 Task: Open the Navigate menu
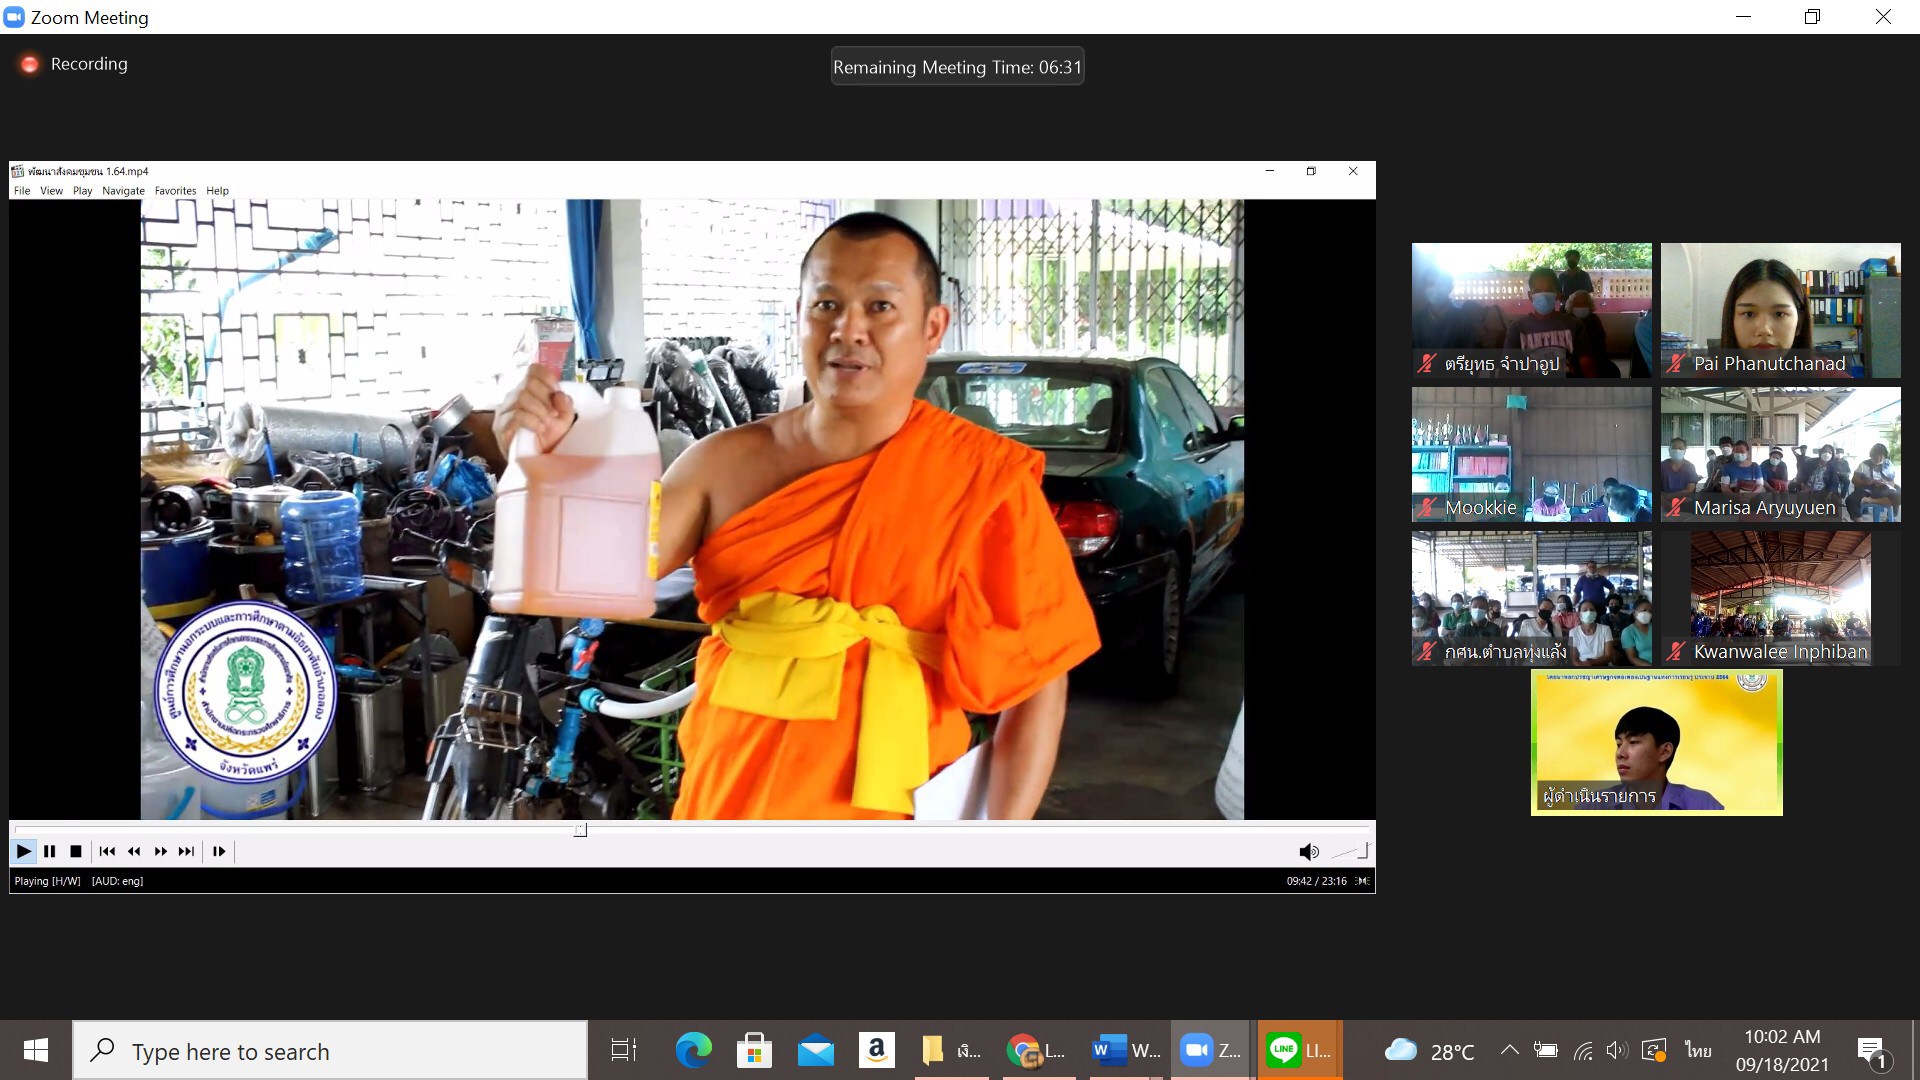tap(123, 191)
